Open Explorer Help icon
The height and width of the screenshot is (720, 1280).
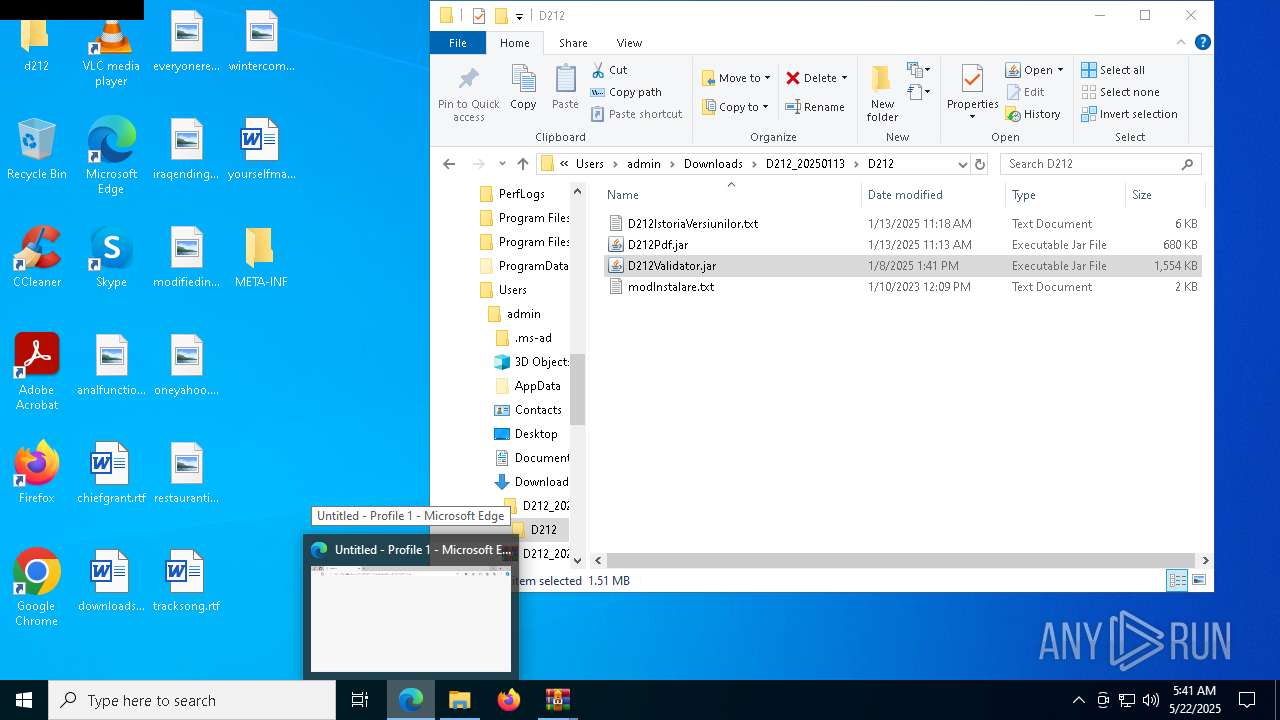click(x=1203, y=42)
